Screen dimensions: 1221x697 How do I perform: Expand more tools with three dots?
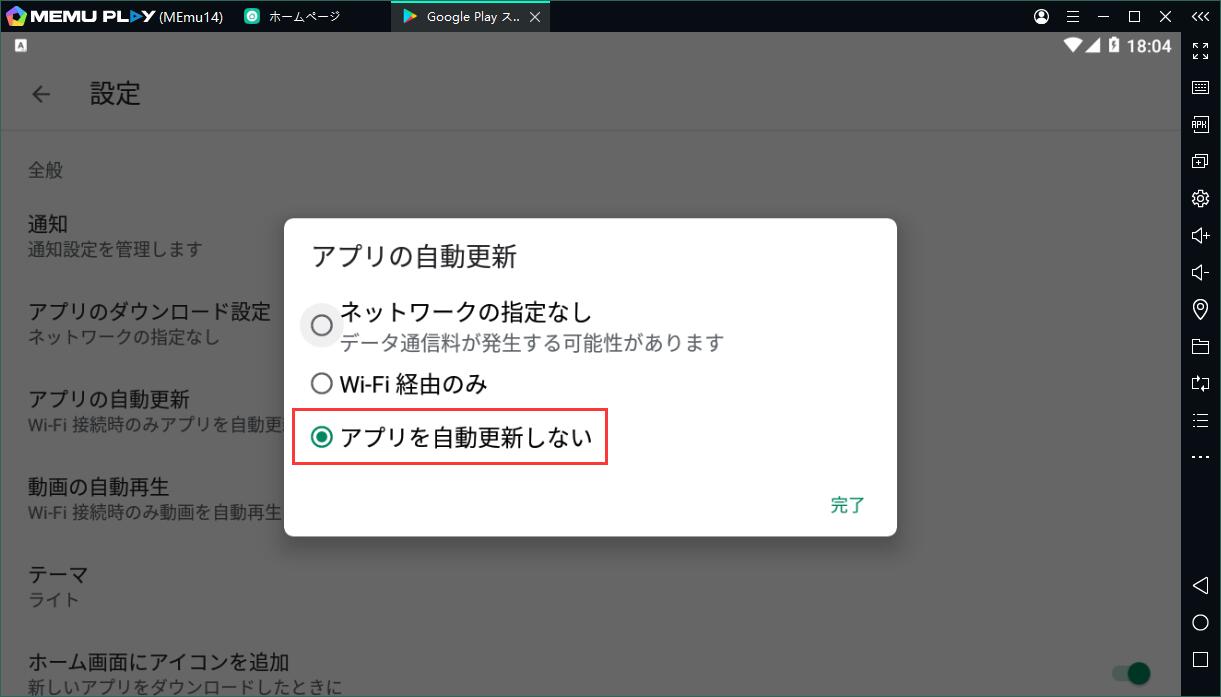point(1200,457)
